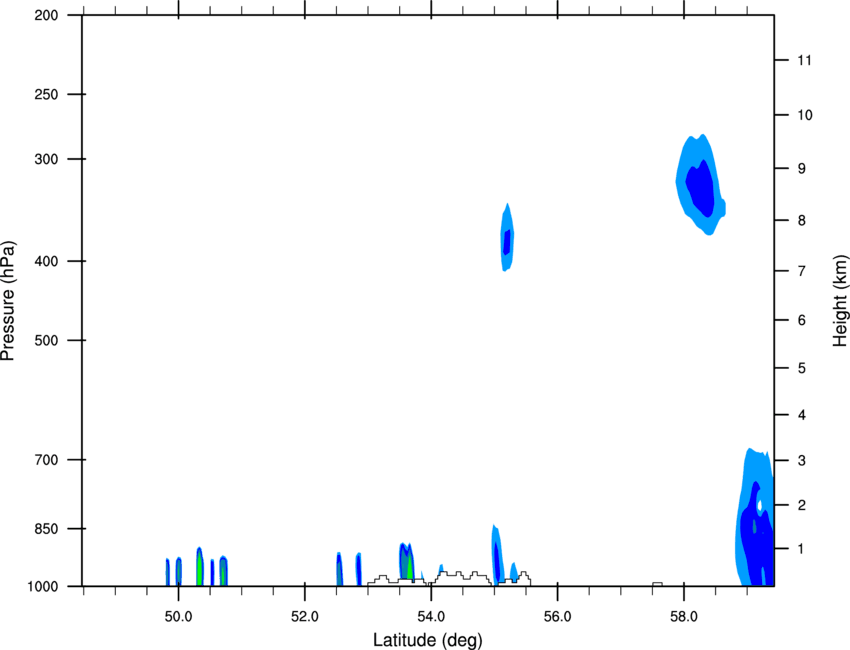Pick the 11 km height label
Image resolution: width=850 pixels, height=650 pixels.
click(x=804, y=60)
